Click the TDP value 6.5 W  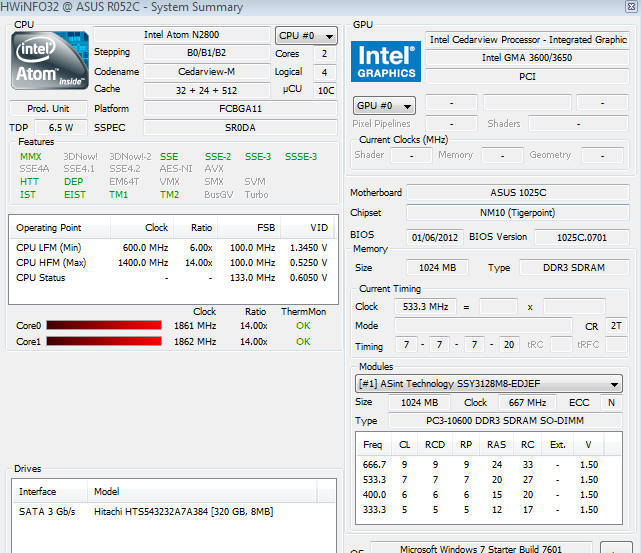tap(61, 128)
